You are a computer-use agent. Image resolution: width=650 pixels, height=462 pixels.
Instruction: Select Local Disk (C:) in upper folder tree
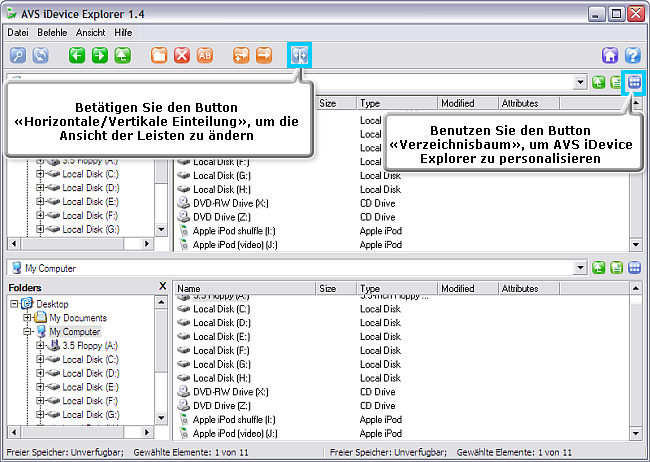coord(90,174)
